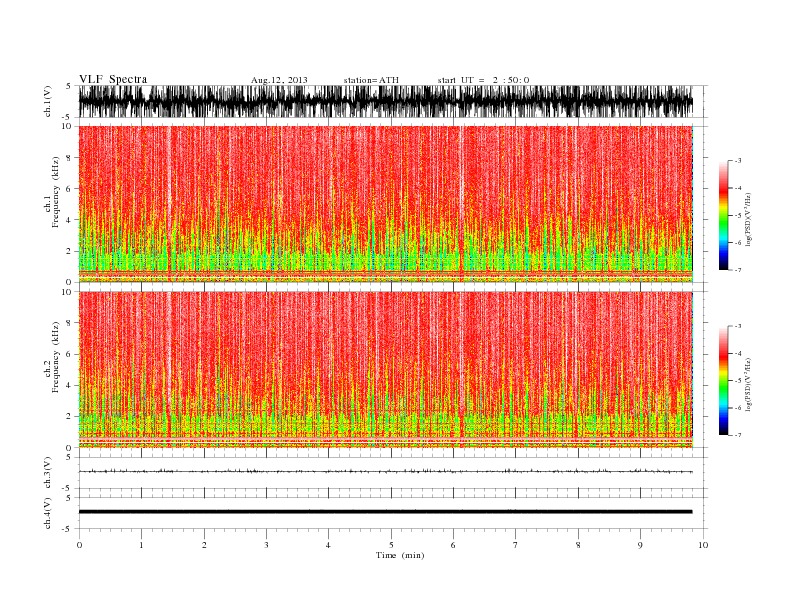Click the "ch.3(V)" axis label
Screen dimensions: 792x612
[x=48, y=473]
